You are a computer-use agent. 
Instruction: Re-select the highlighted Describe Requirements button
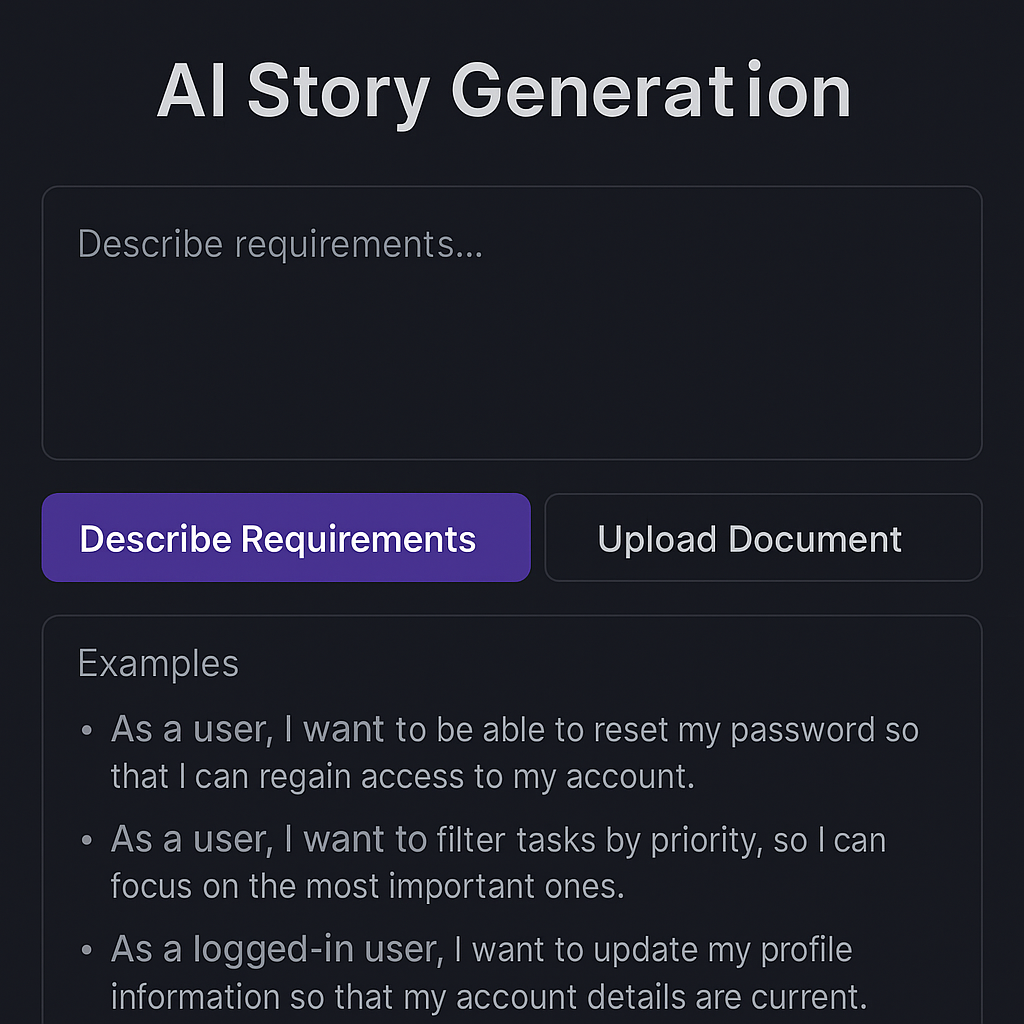tap(286, 538)
